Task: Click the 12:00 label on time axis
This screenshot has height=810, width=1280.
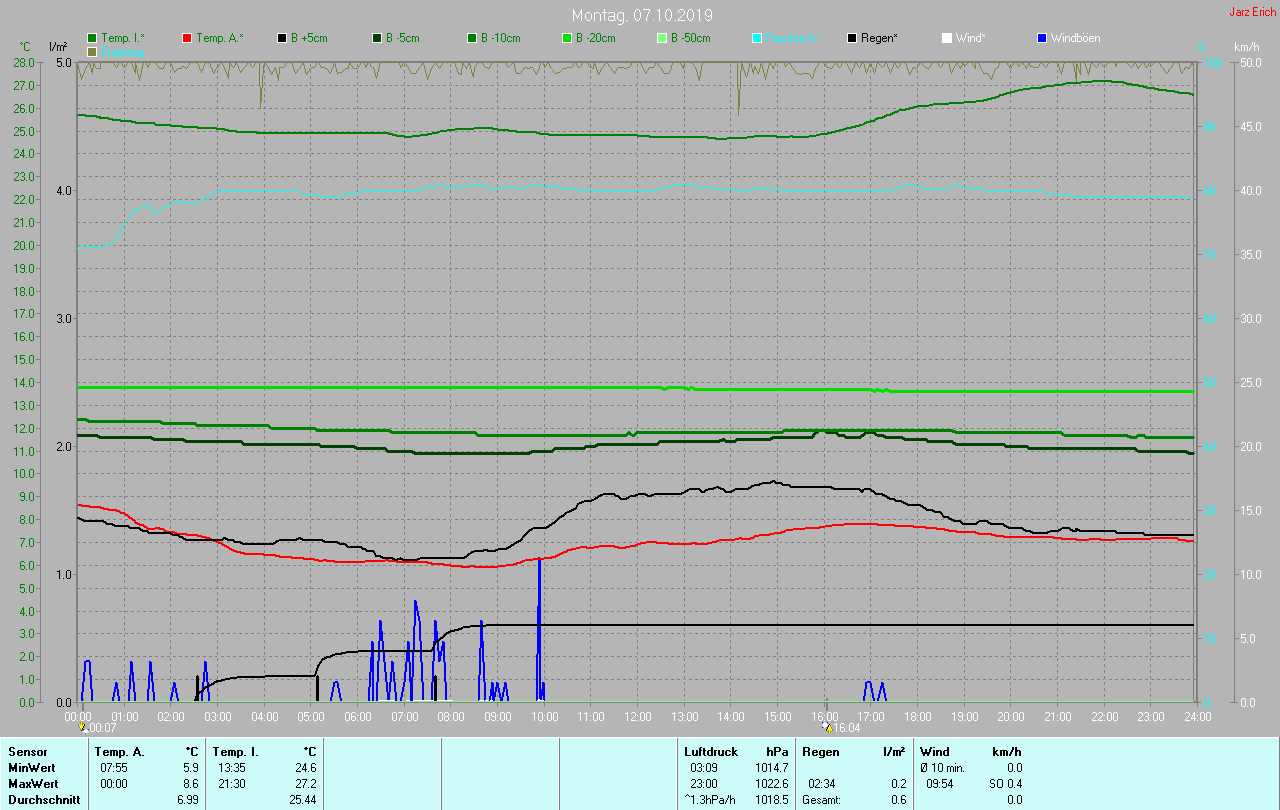Action: pyautogui.click(x=637, y=716)
